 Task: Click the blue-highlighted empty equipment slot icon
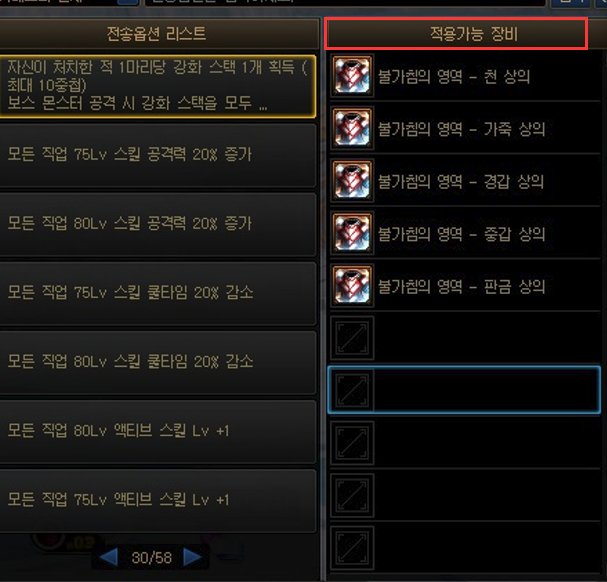(352, 390)
